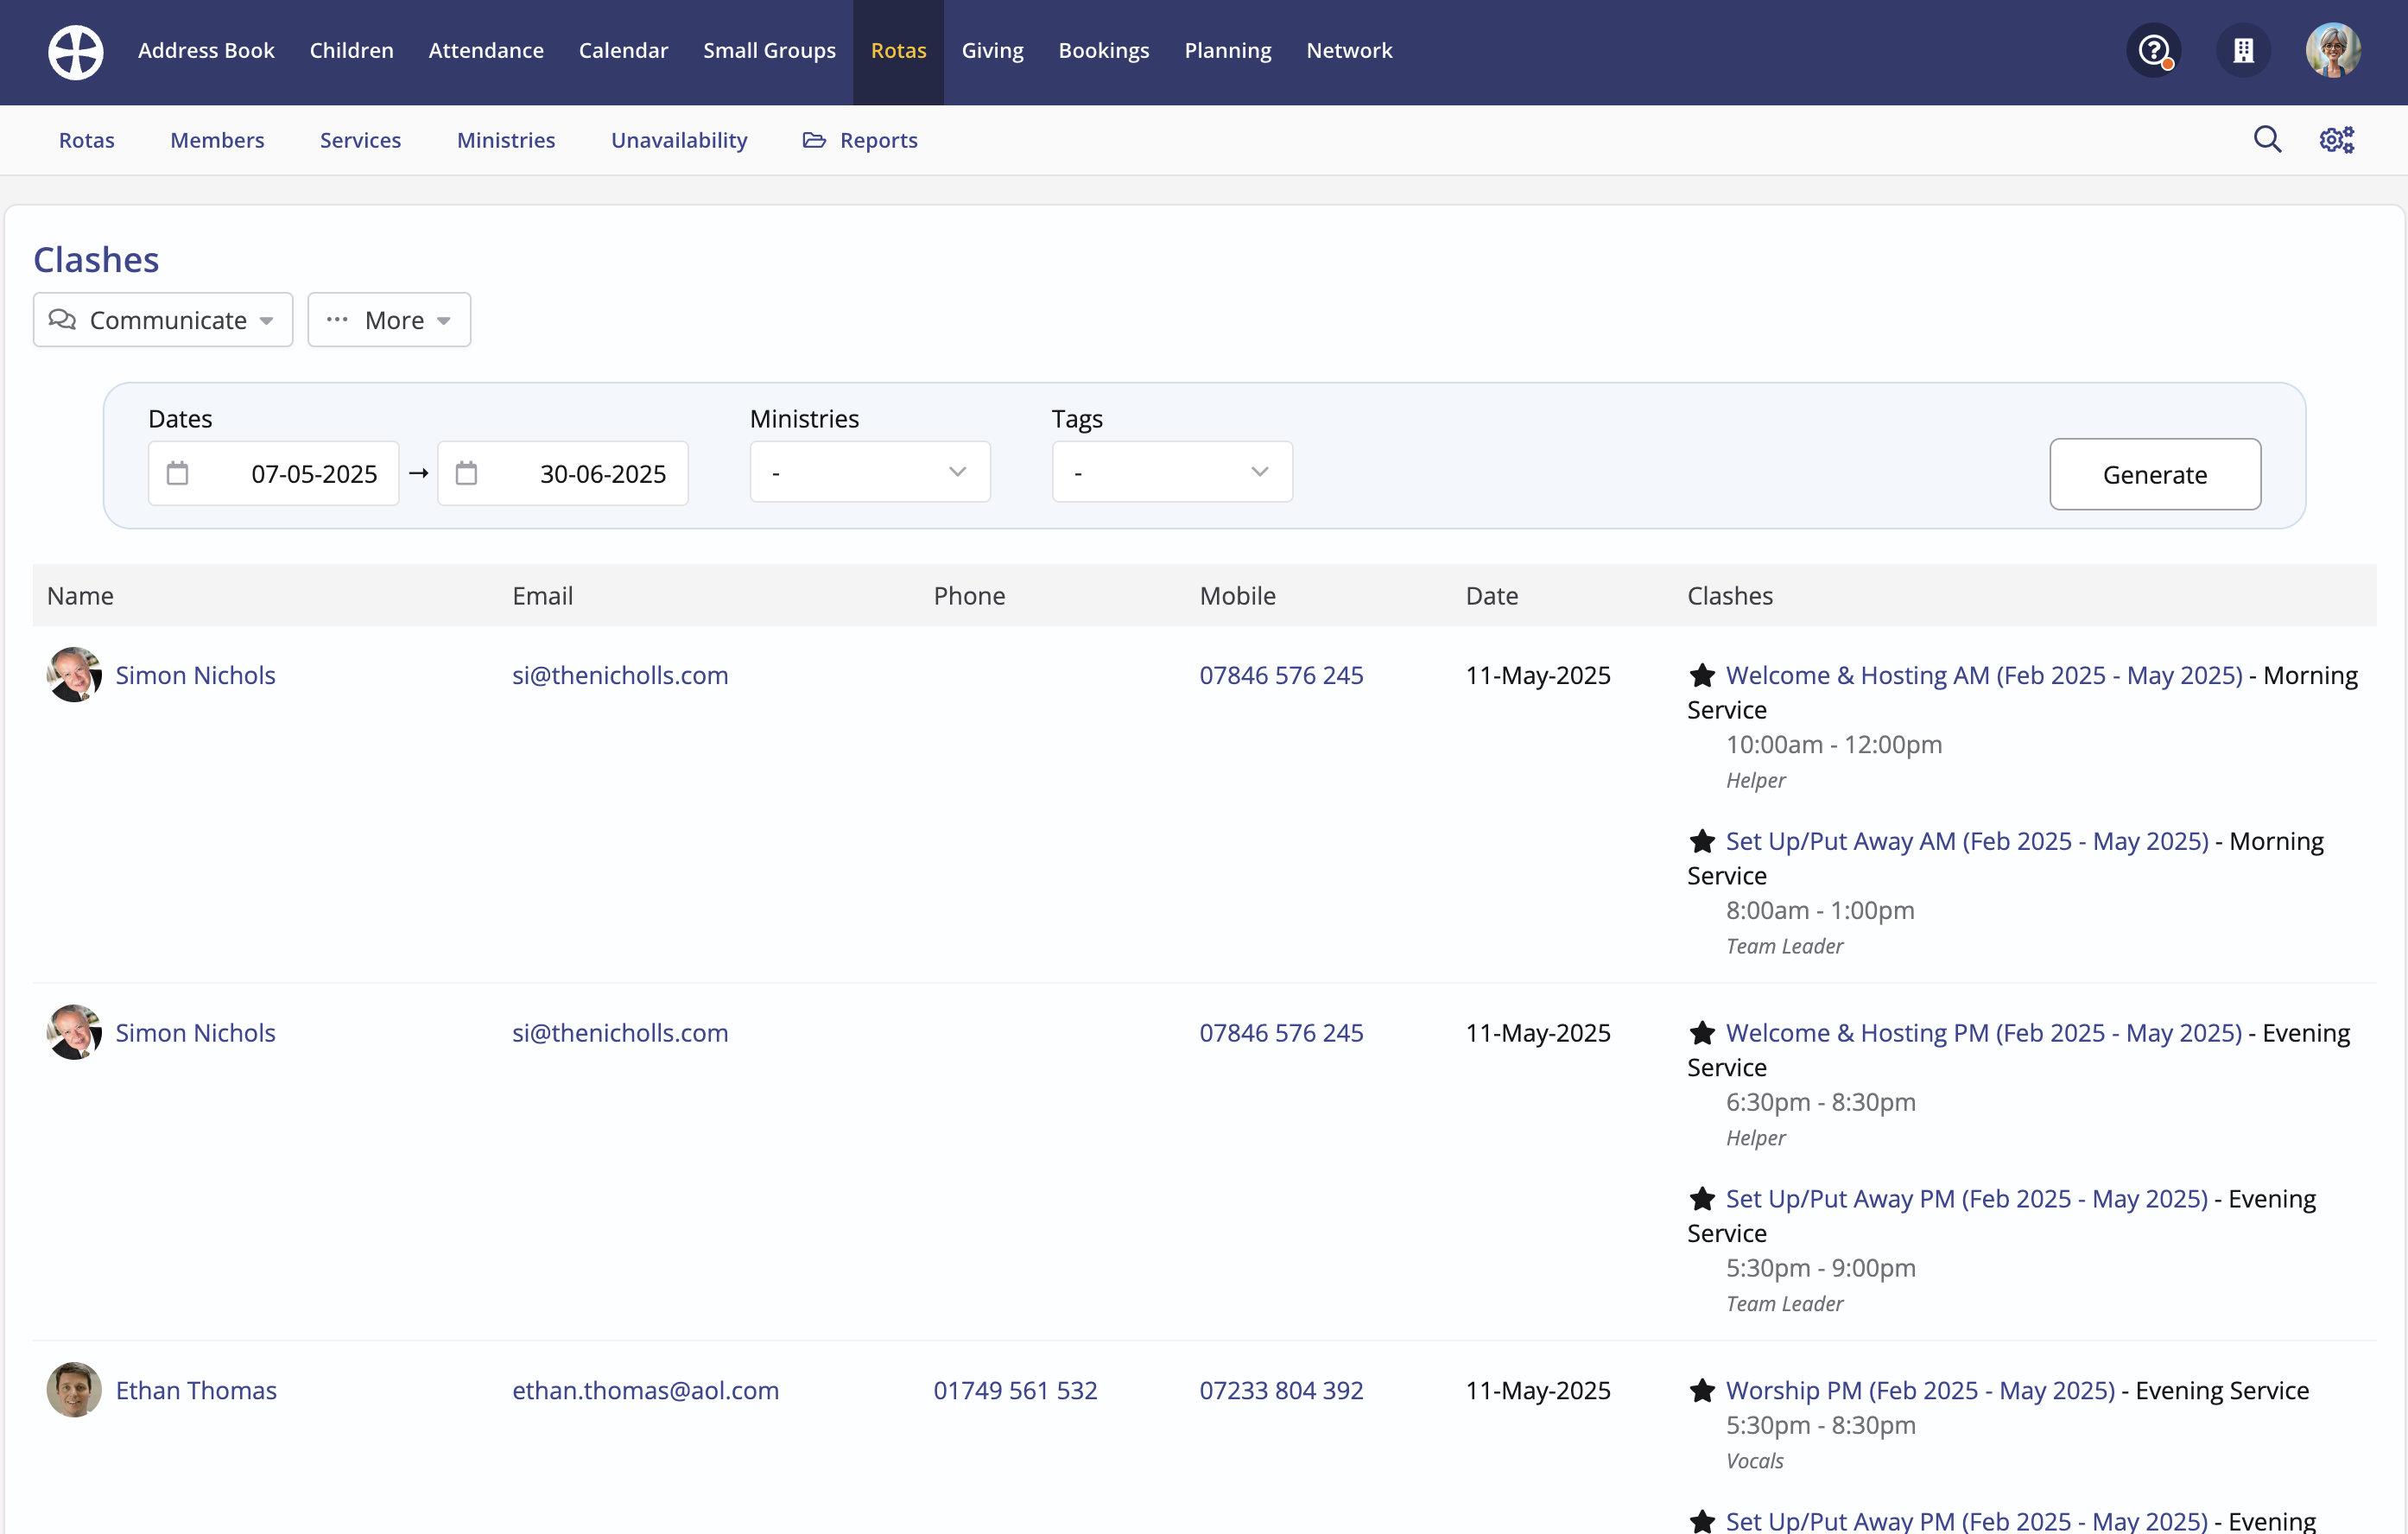Click star beside Welcome & Hosting AM

click(1702, 675)
